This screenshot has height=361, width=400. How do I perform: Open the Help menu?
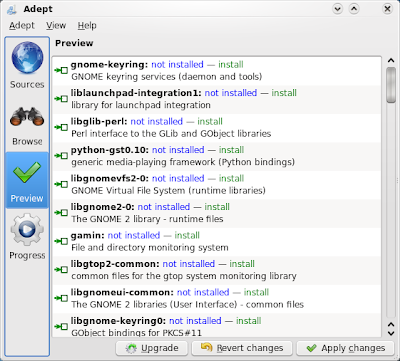pos(87,26)
